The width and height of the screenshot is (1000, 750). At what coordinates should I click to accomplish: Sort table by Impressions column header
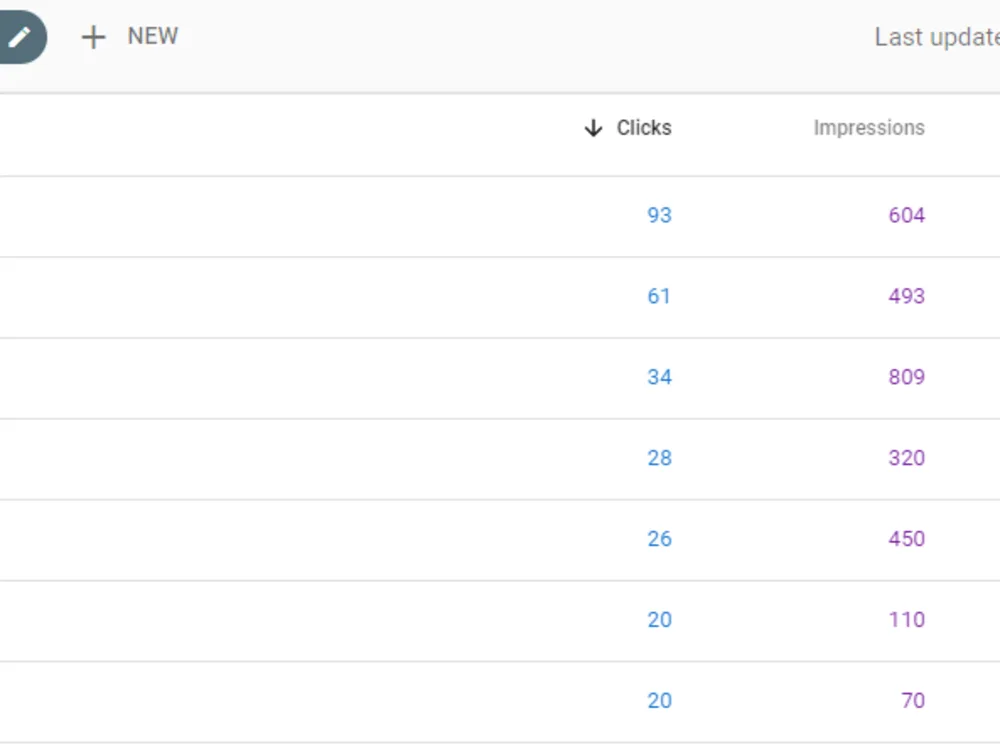869,128
